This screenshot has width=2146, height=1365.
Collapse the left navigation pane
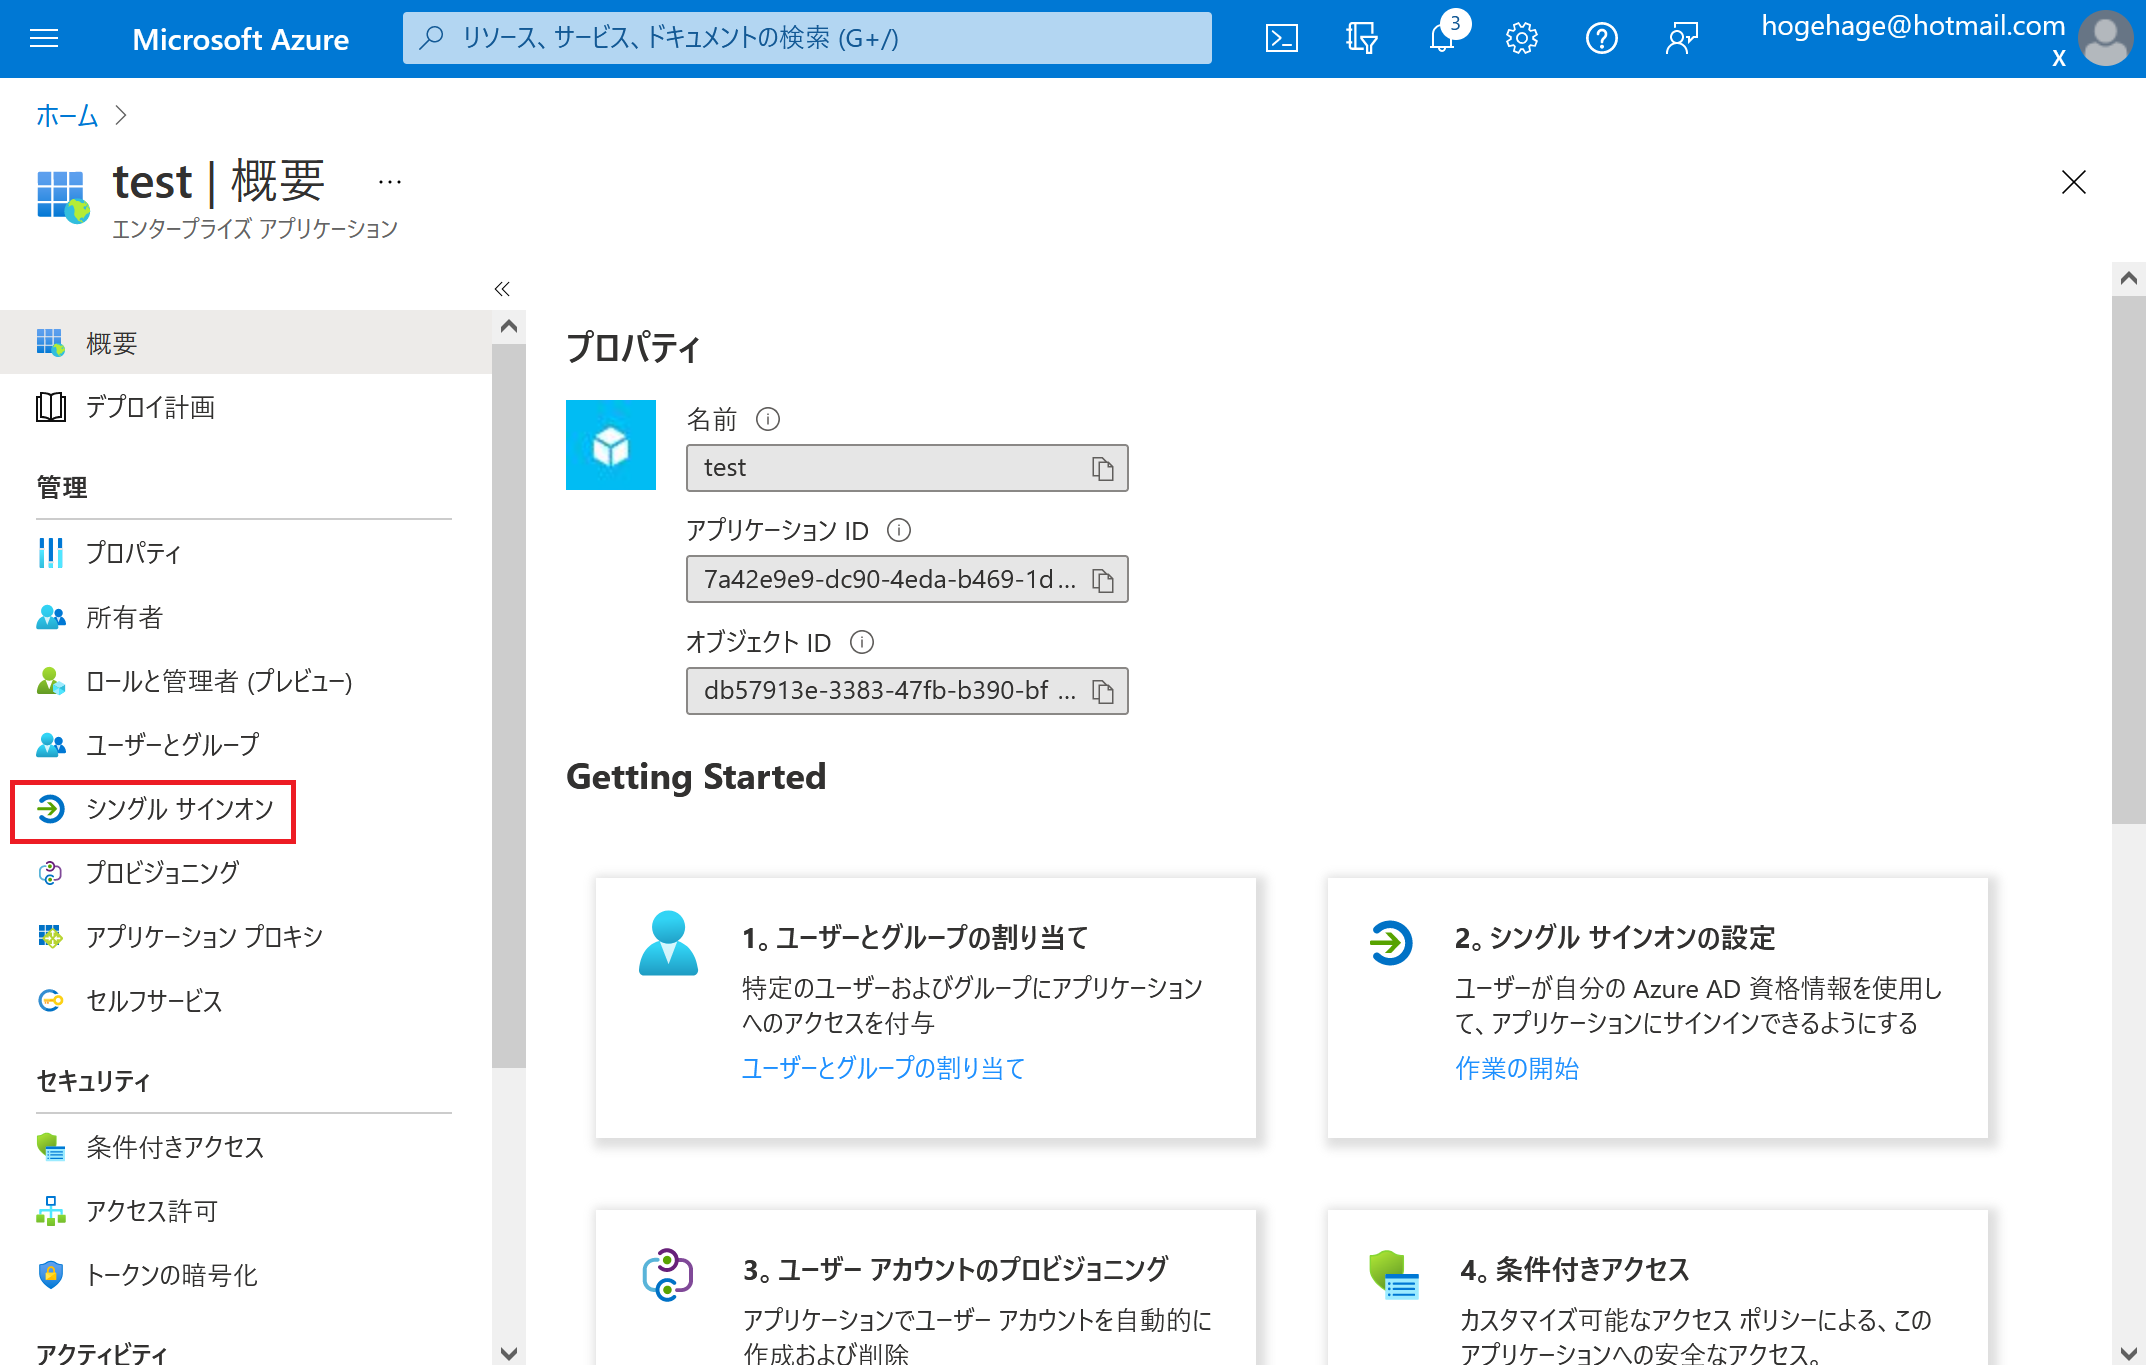pyautogui.click(x=502, y=289)
